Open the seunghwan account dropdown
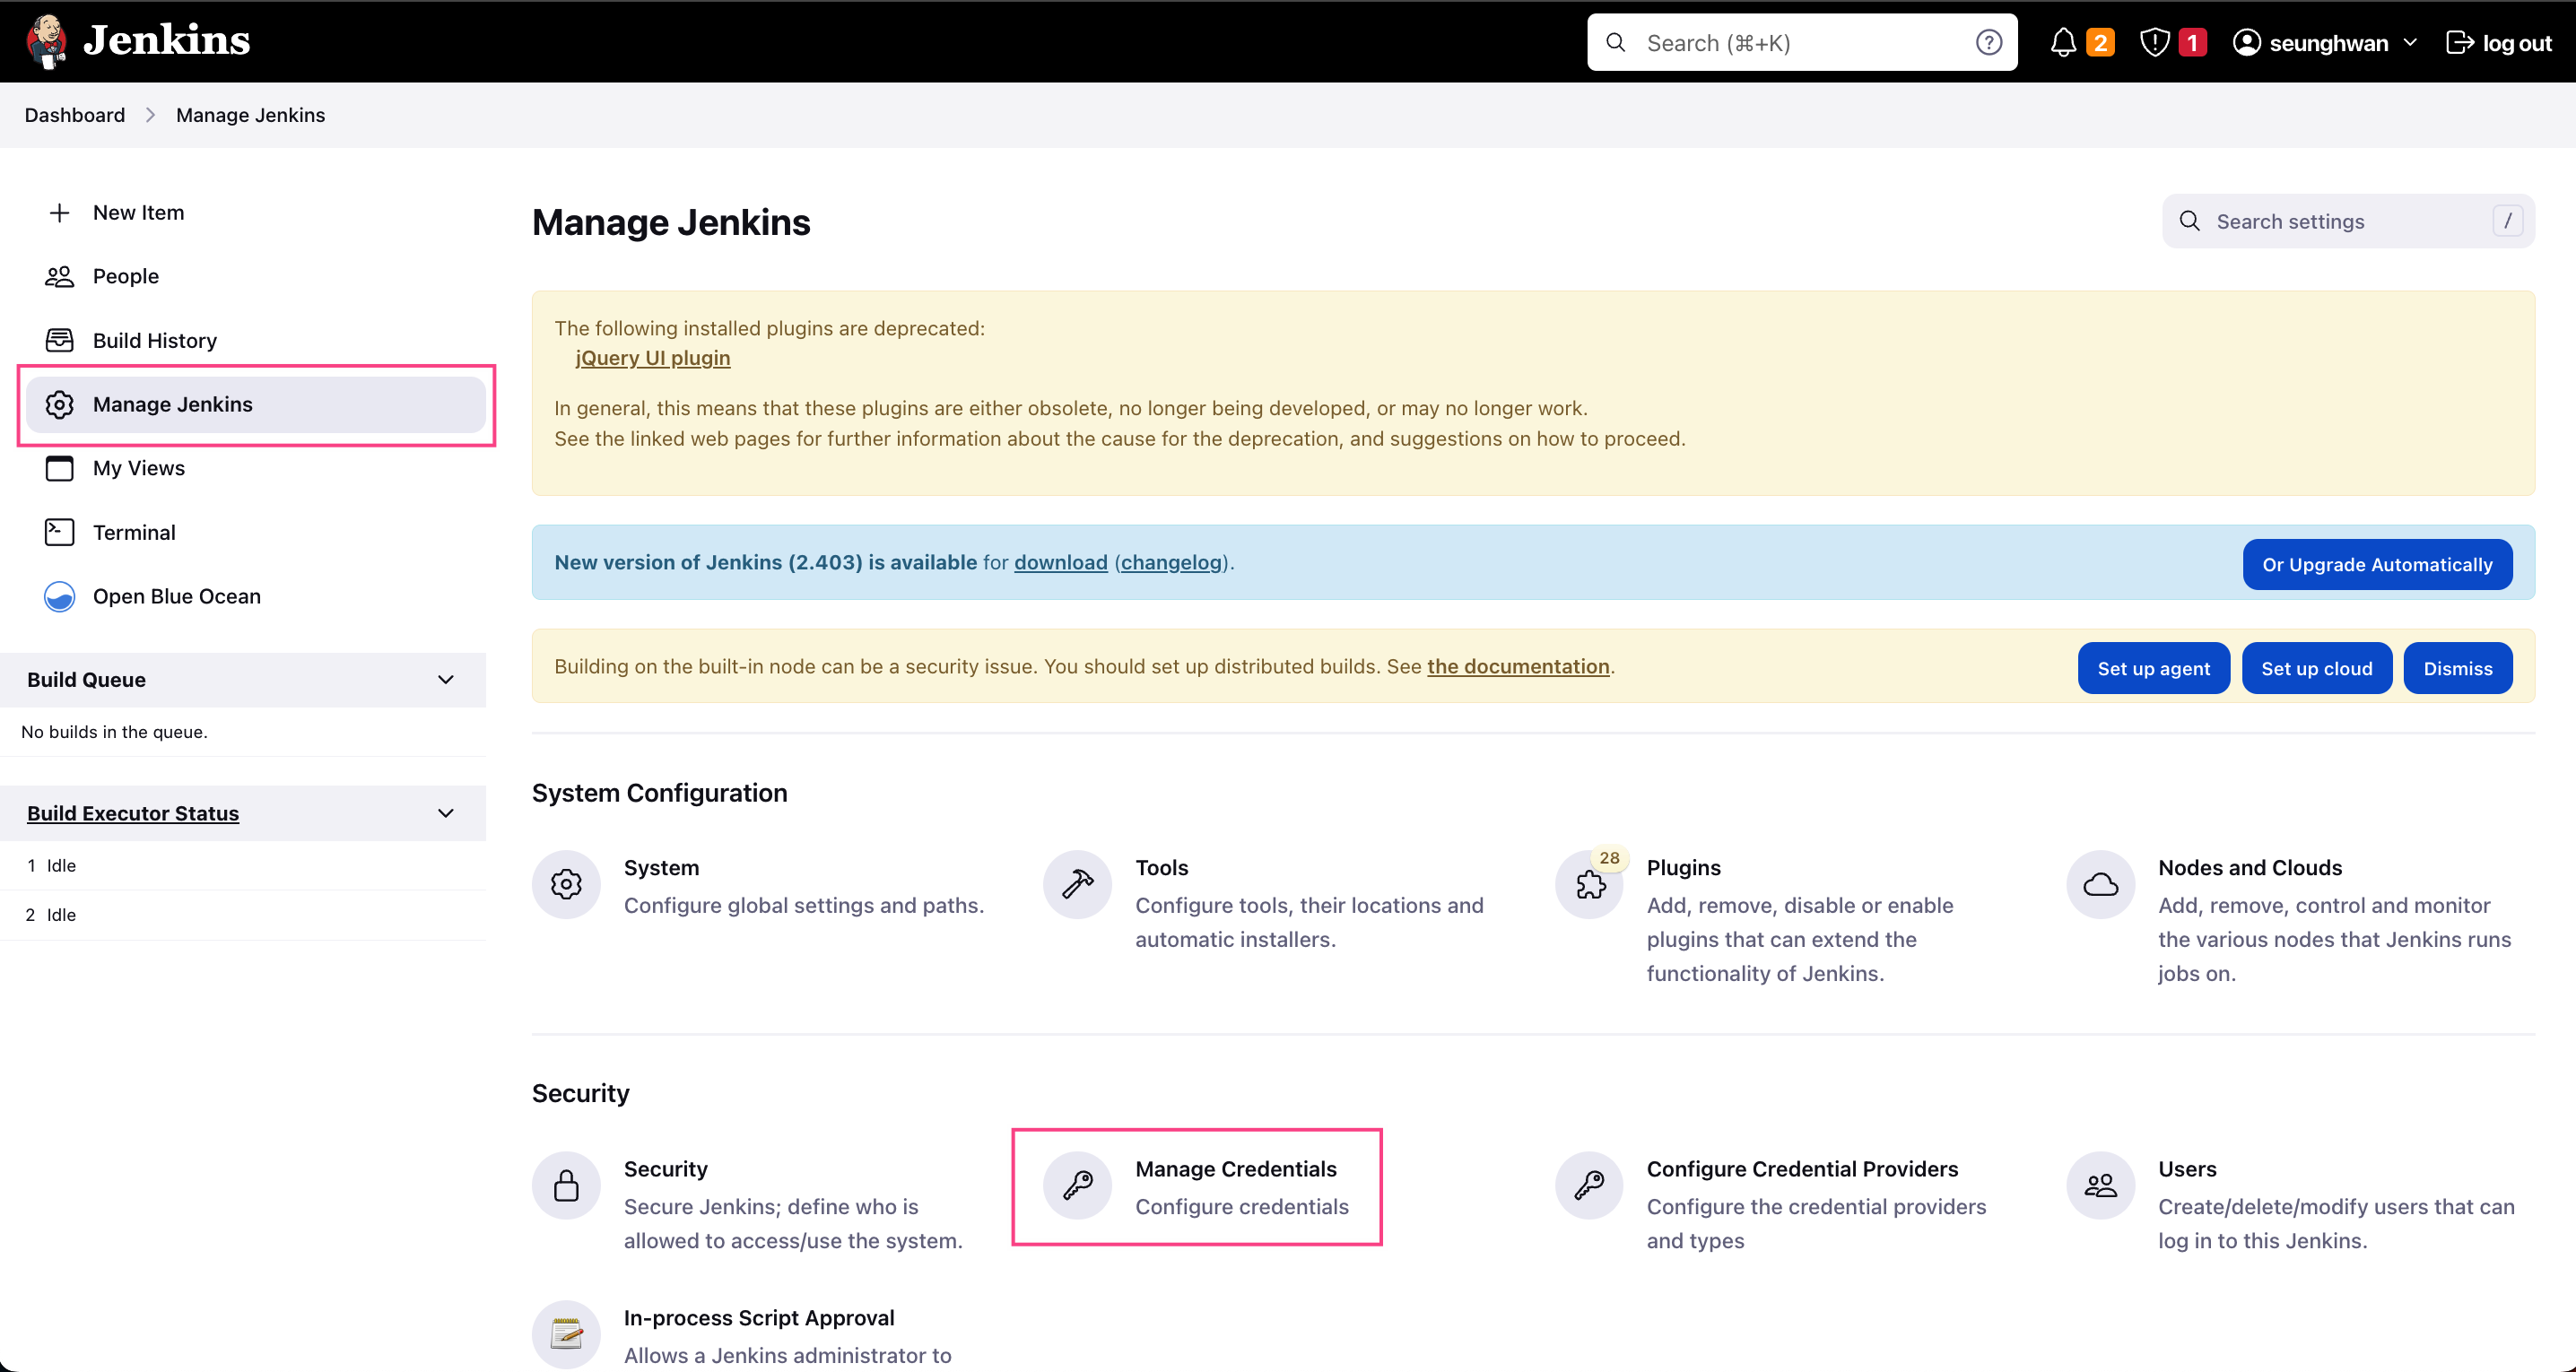2576x1372 pixels. 2325,42
